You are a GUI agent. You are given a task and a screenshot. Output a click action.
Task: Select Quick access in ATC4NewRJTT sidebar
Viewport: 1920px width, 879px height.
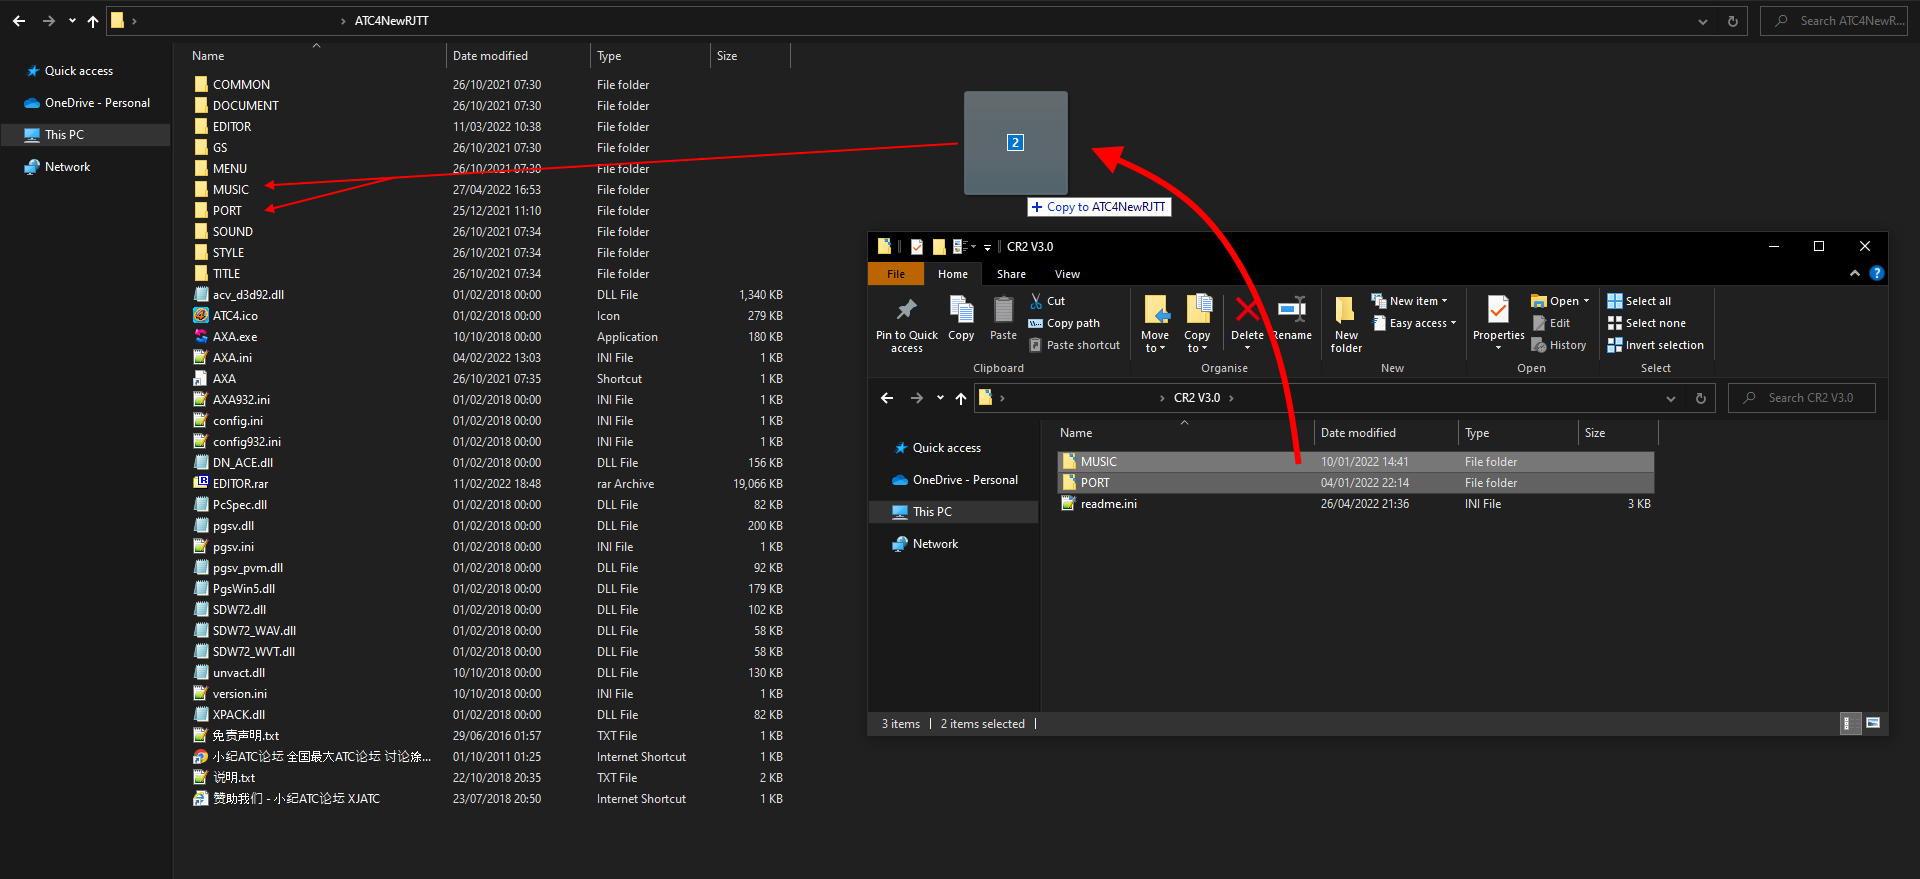[x=78, y=71]
